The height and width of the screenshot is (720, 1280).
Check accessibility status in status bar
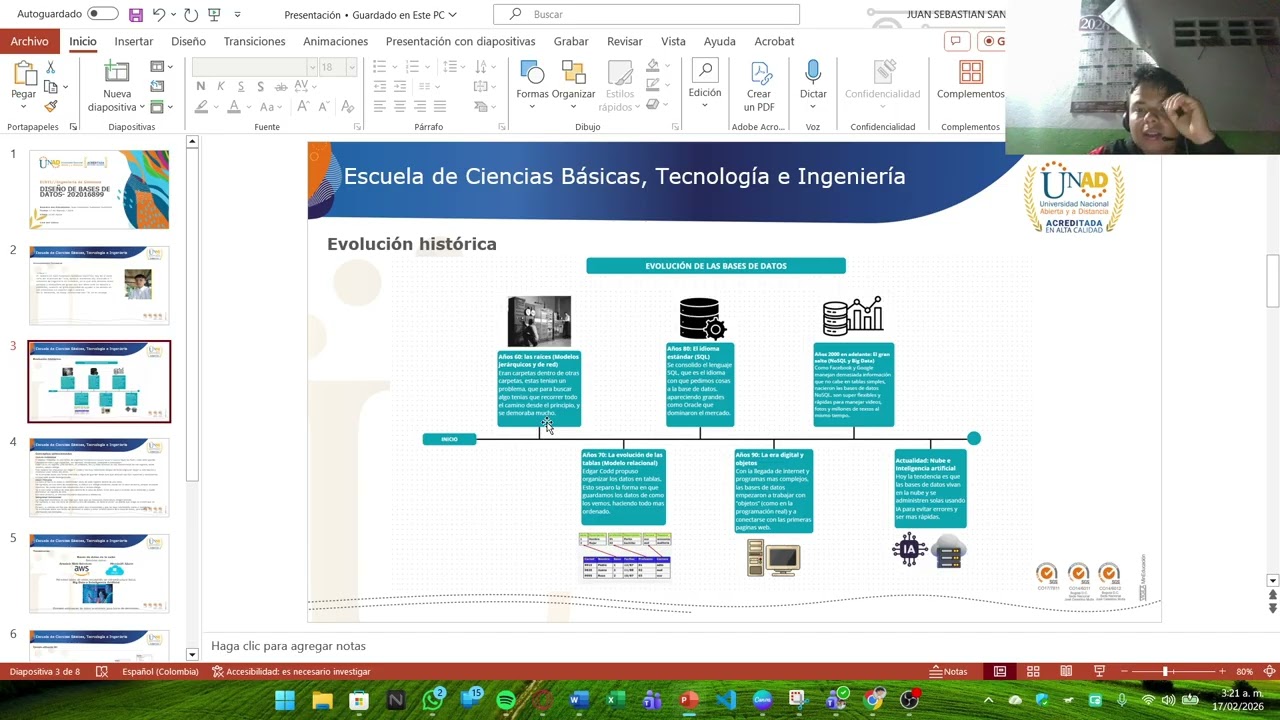[x=291, y=671]
